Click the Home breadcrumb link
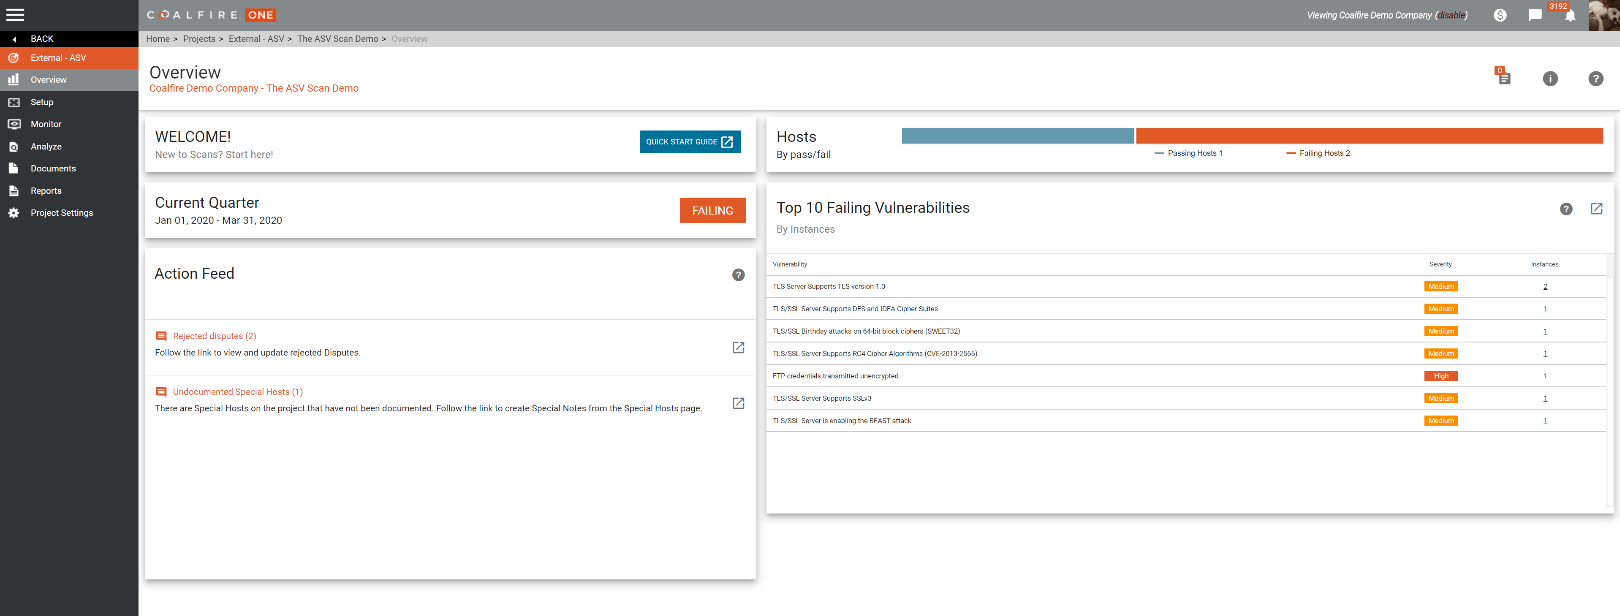The width and height of the screenshot is (1620, 616). pos(158,39)
